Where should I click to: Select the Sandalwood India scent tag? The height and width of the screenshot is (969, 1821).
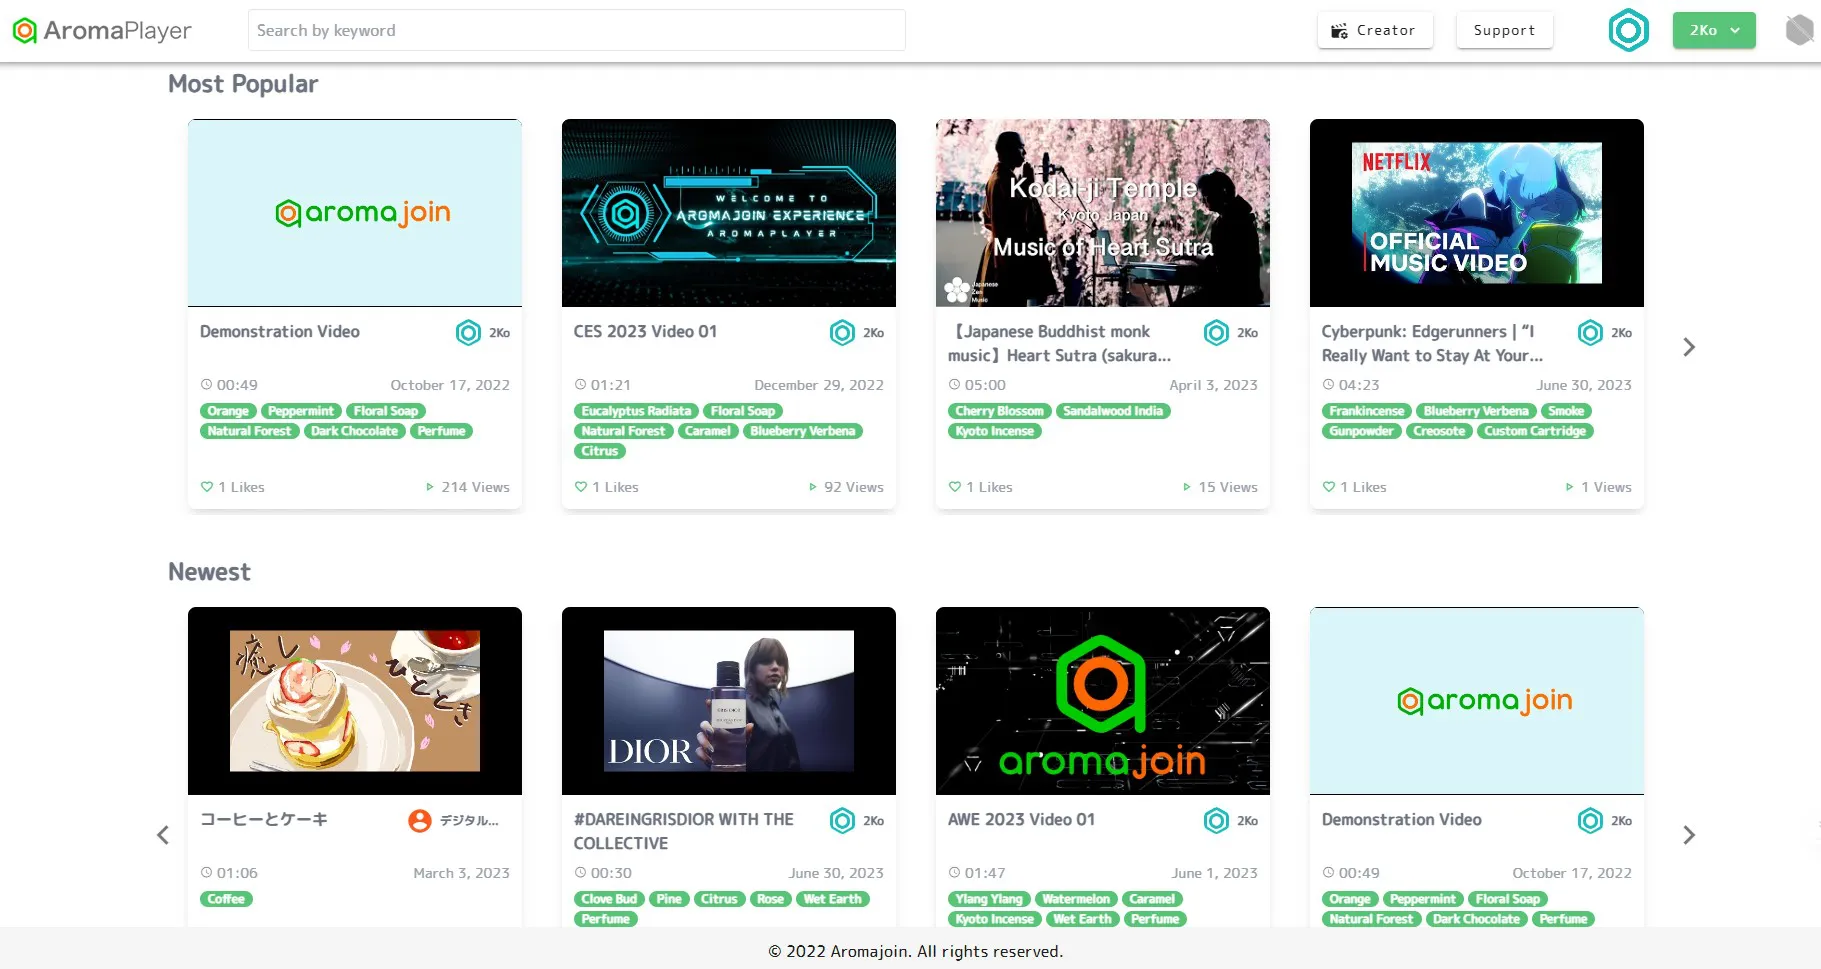click(1113, 411)
